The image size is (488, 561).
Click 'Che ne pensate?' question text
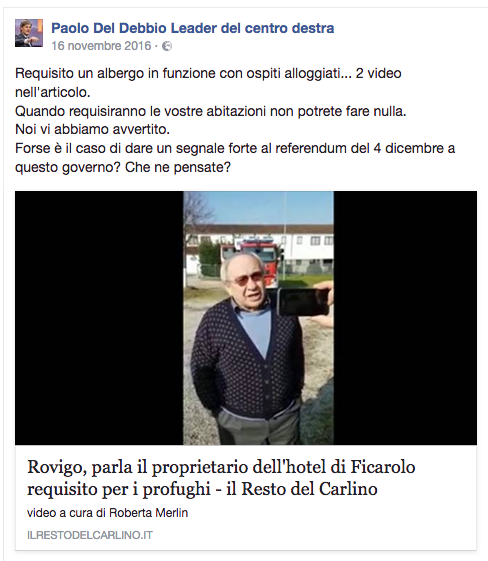pos(178,167)
